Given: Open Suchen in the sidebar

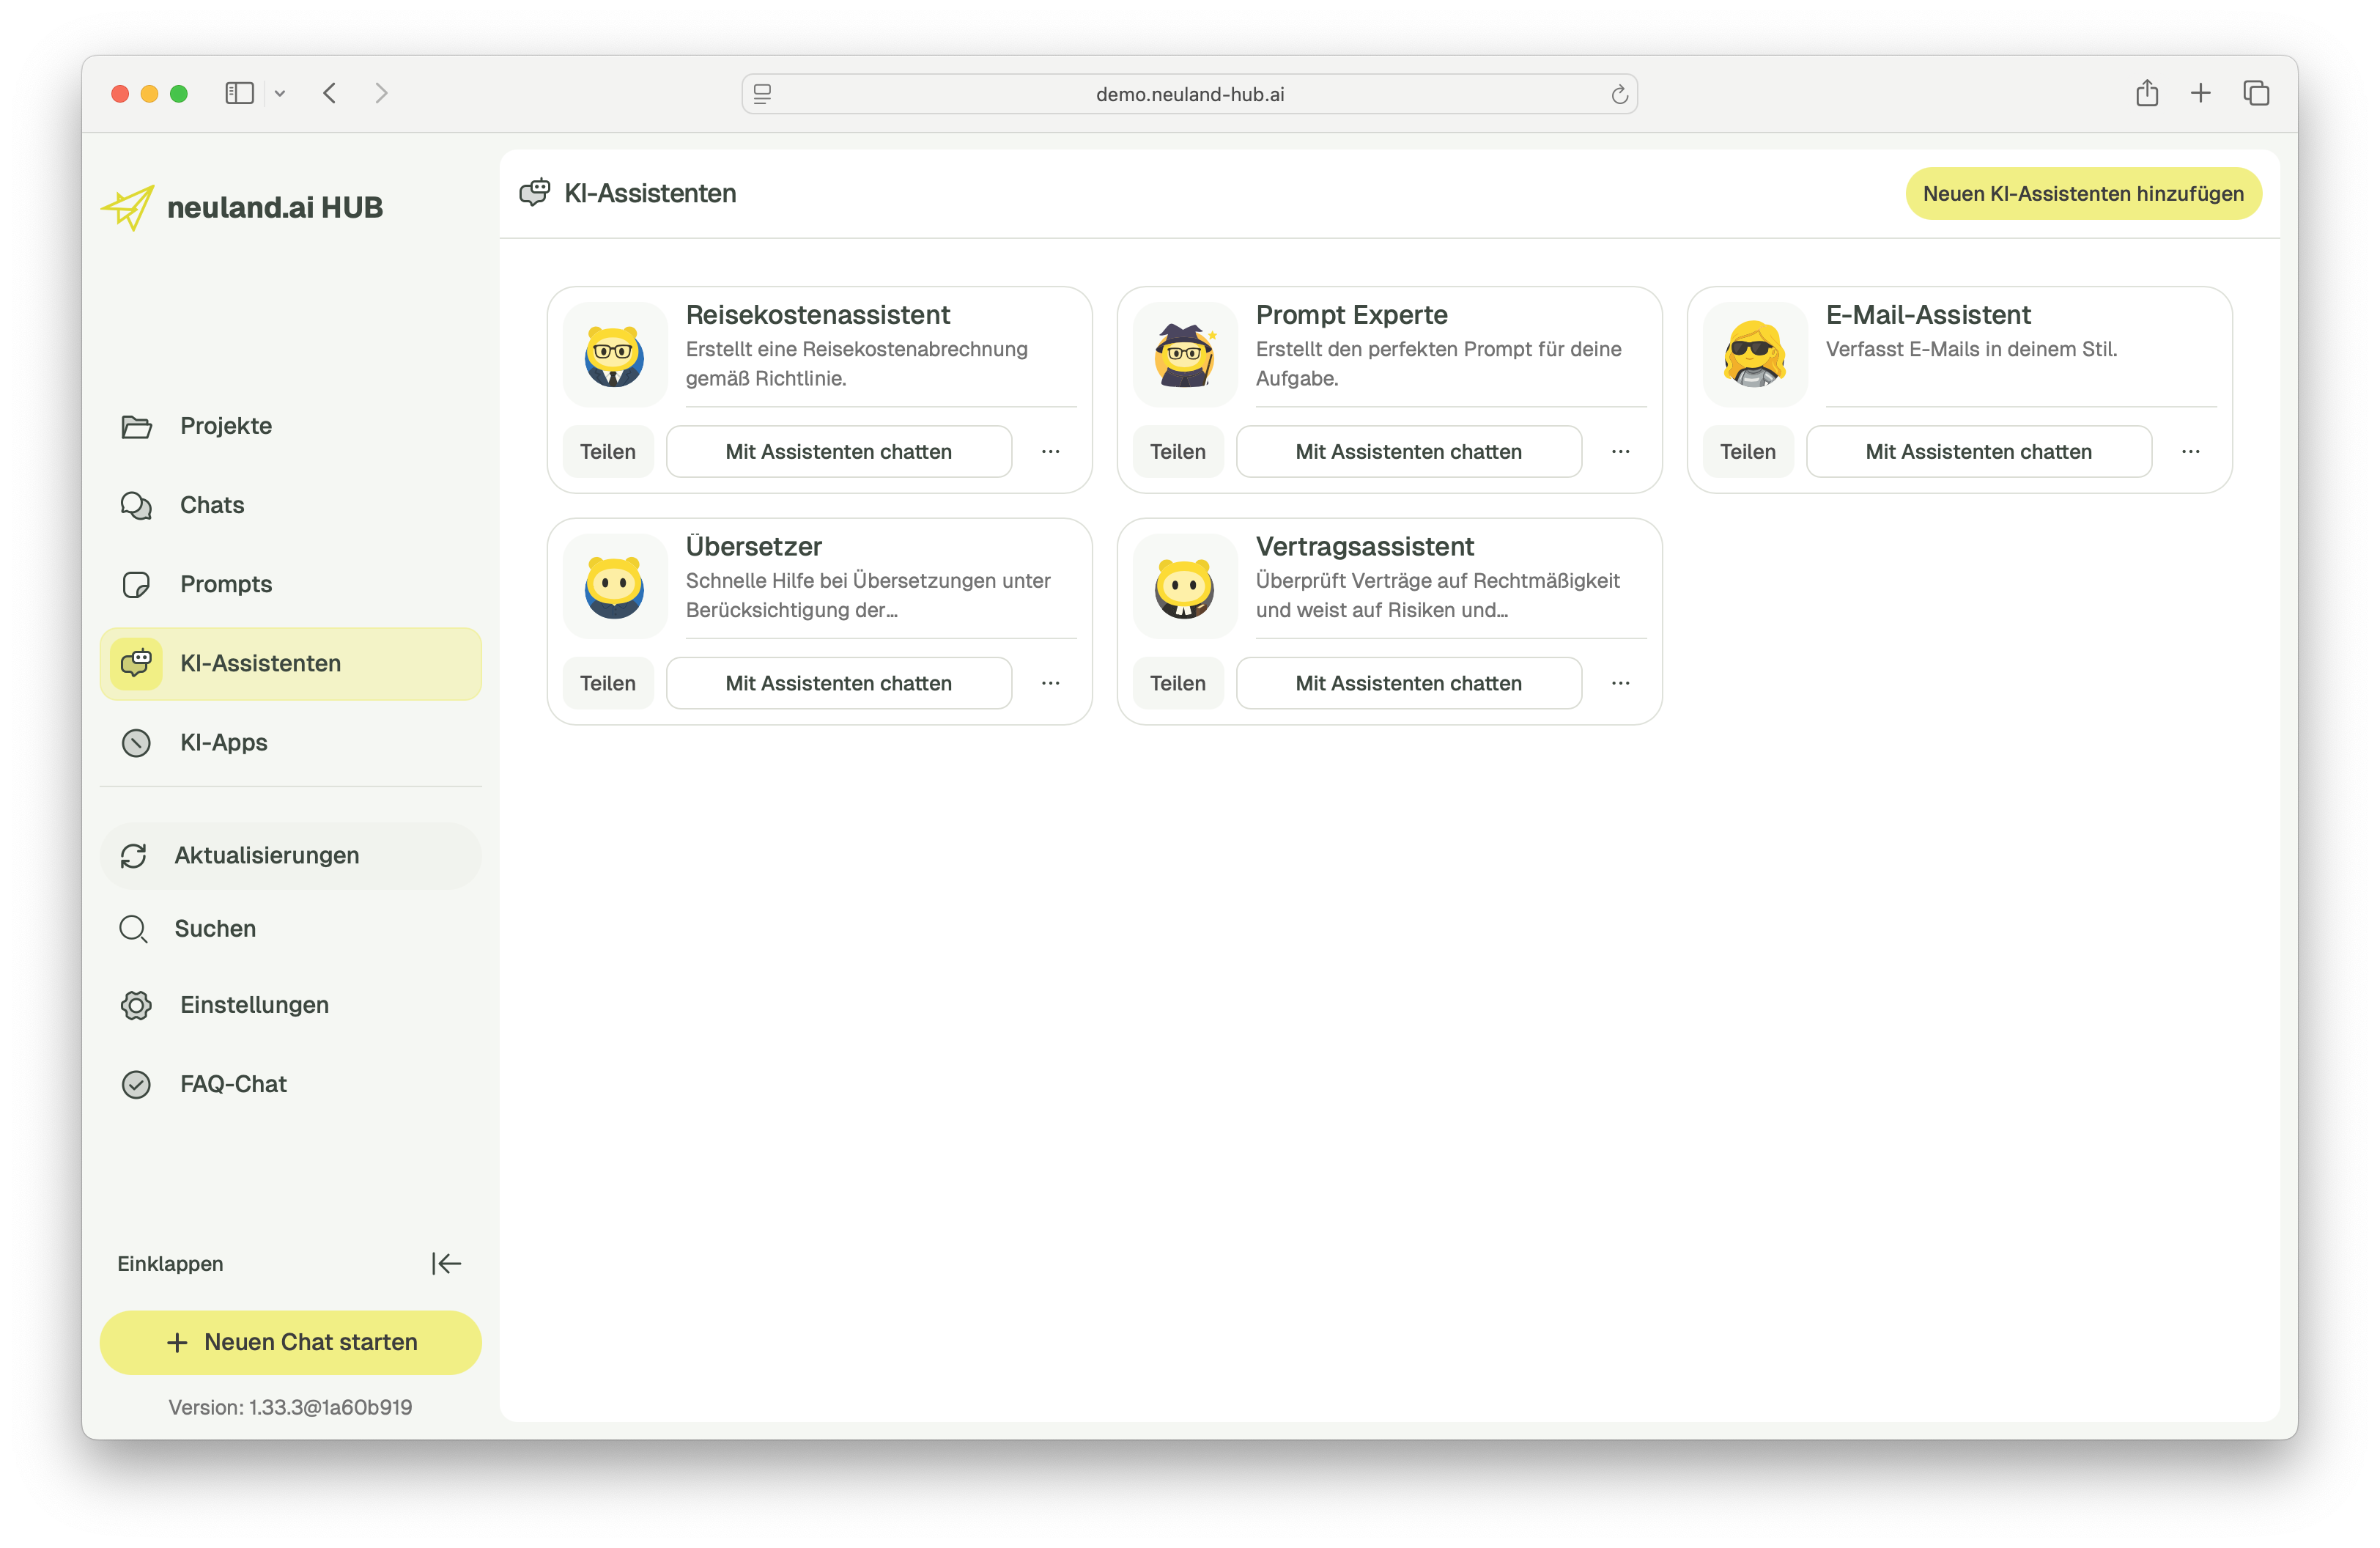Looking at the screenshot, I should (290, 929).
